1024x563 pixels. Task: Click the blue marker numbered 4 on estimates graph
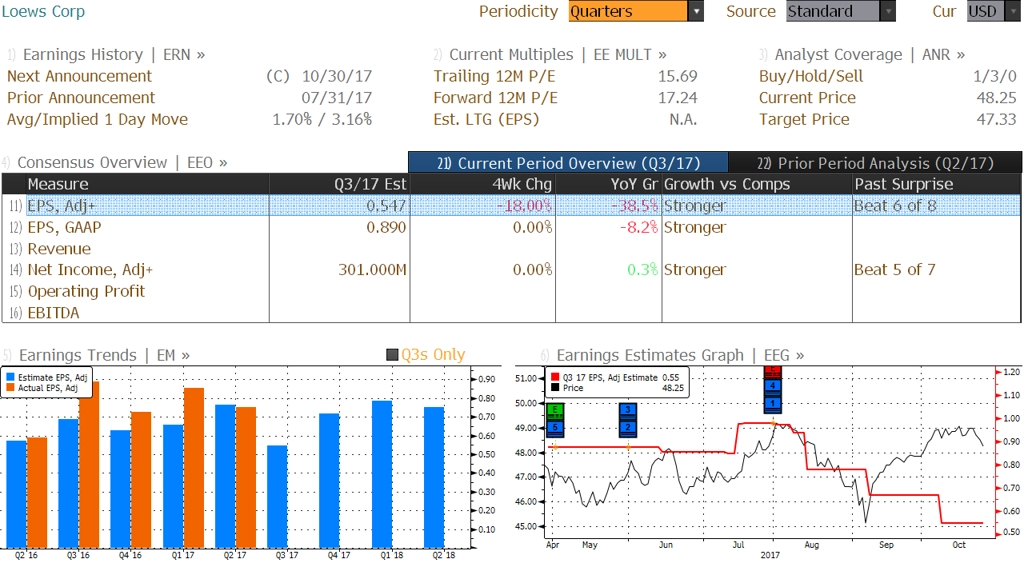pyautogui.click(x=773, y=385)
